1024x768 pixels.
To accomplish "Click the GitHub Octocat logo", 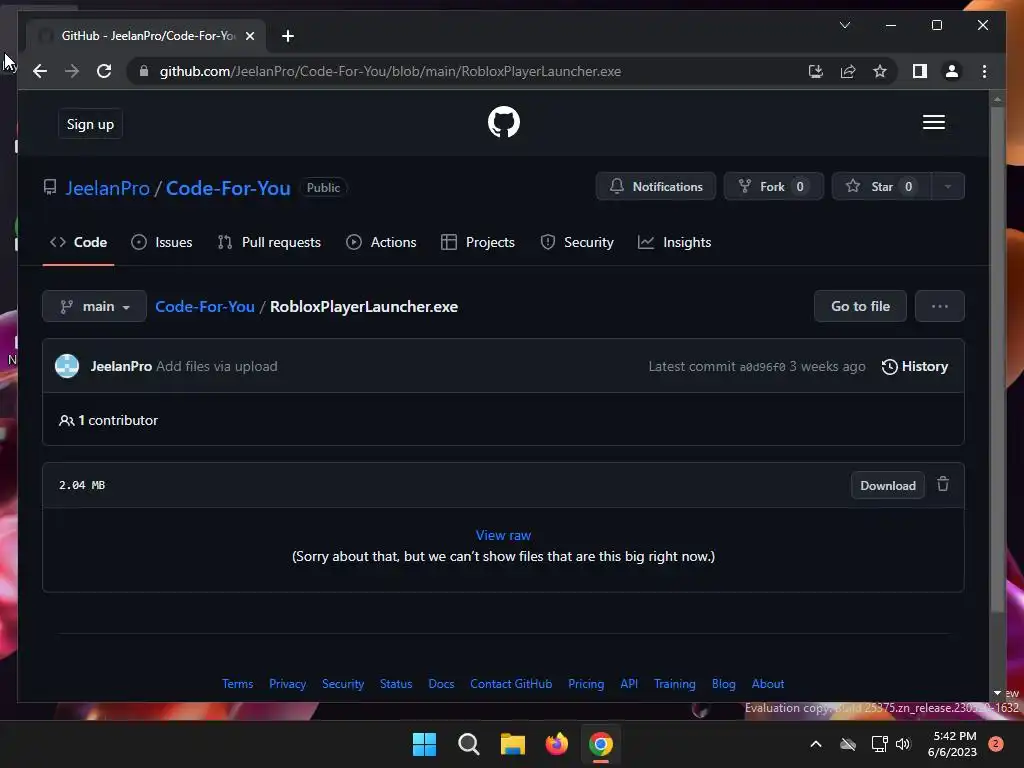I will (x=504, y=122).
